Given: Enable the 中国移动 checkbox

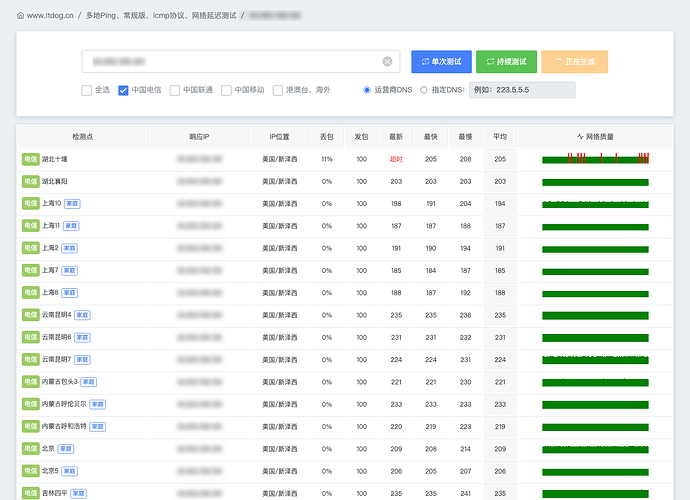Looking at the screenshot, I should 226,90.
